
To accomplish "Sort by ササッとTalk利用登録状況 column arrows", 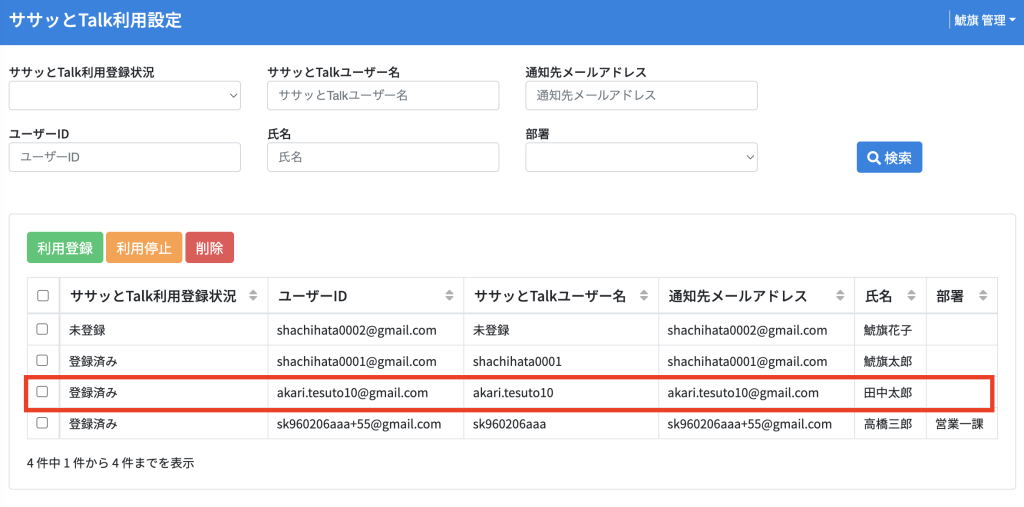I will (253, 296).
